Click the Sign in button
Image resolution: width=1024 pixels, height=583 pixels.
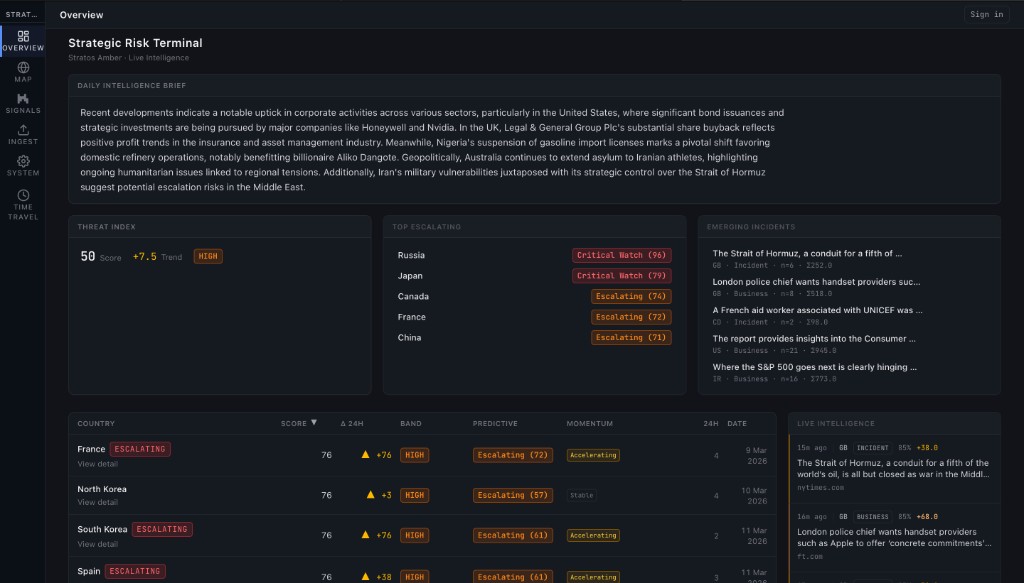click(986, 15)
